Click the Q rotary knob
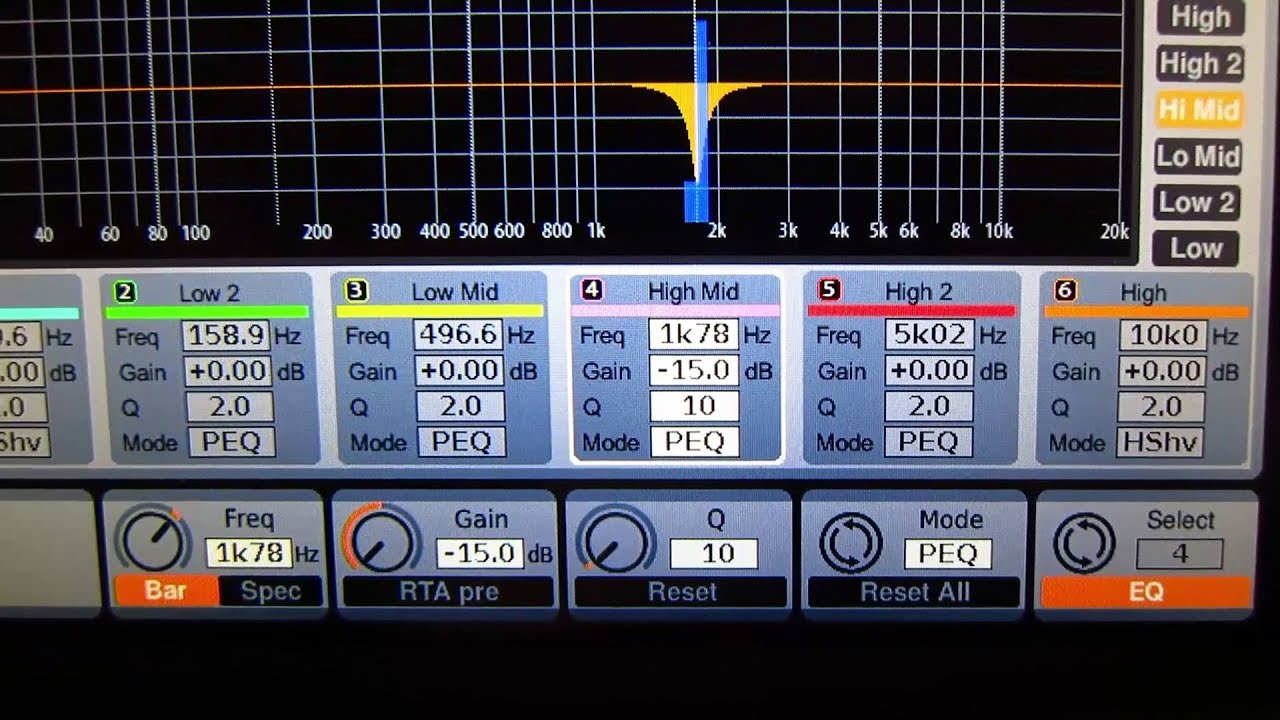Screen dimensions: 1280x720 click(615, 542)
